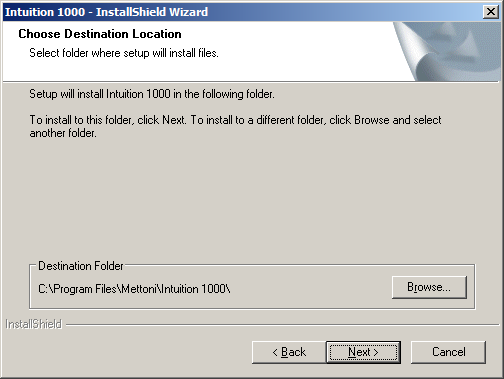Click the 'Destination Folder' group label
Viewport: 504px width, 379px height.
[81, 266]
